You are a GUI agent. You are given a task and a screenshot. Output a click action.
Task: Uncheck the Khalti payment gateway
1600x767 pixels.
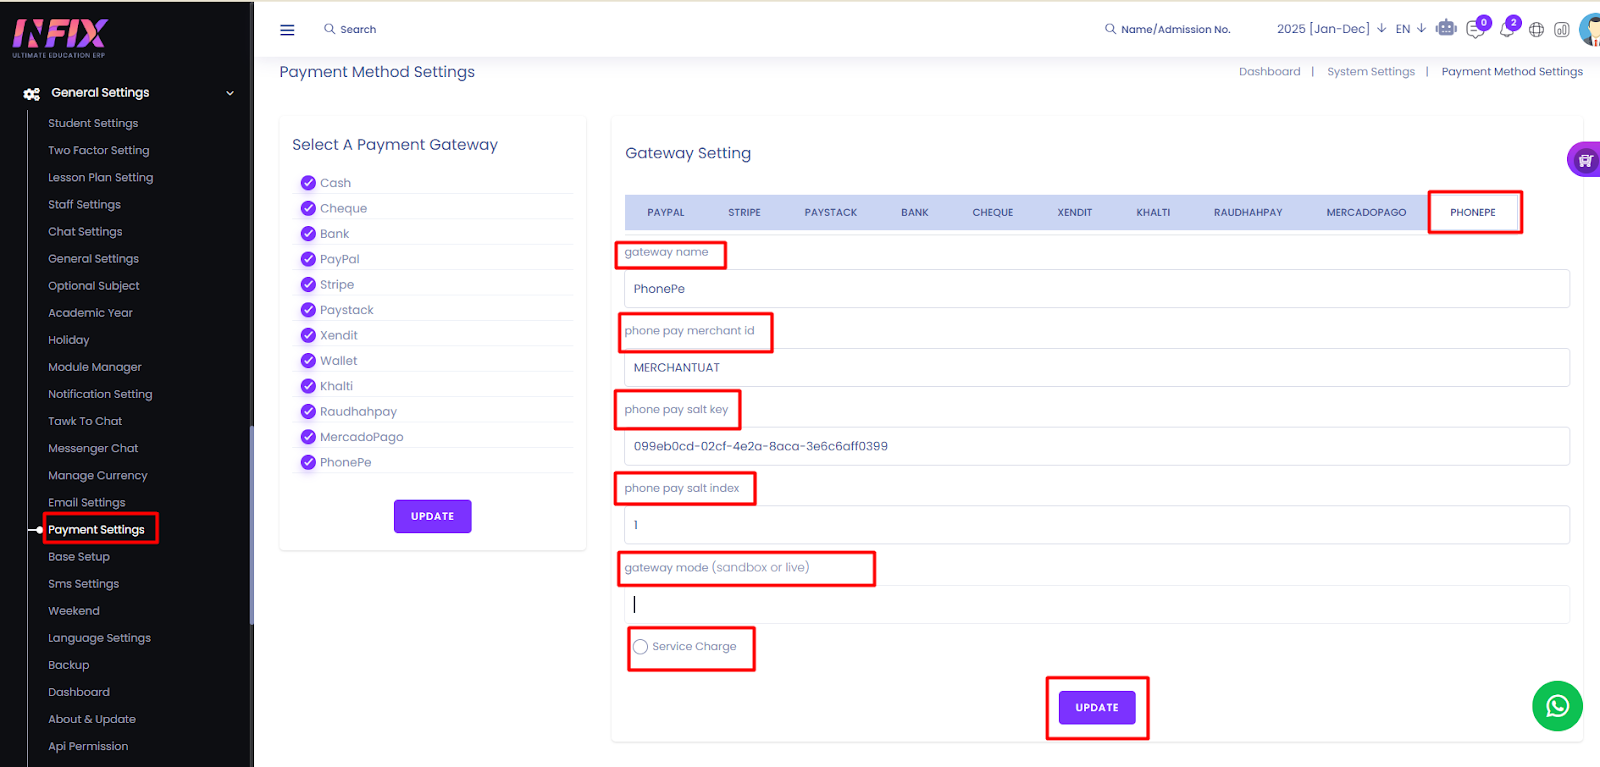308,385
